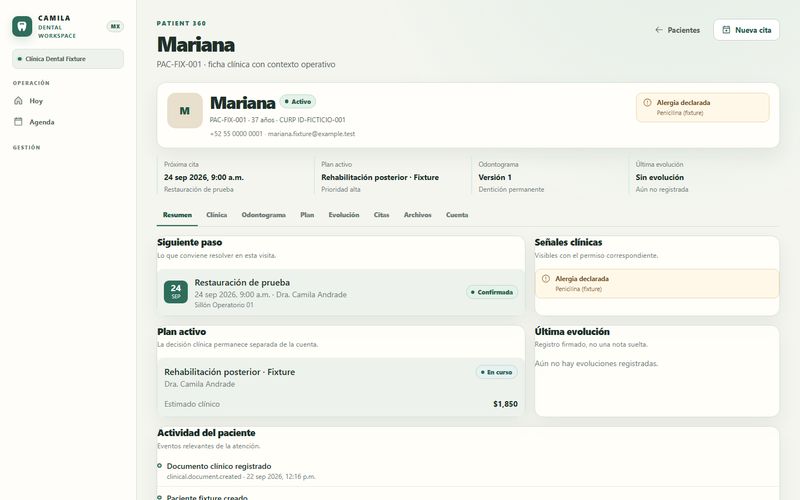Switch to the Evolución tab
This screenshot has width=800, height=500.
pos(344,215)
